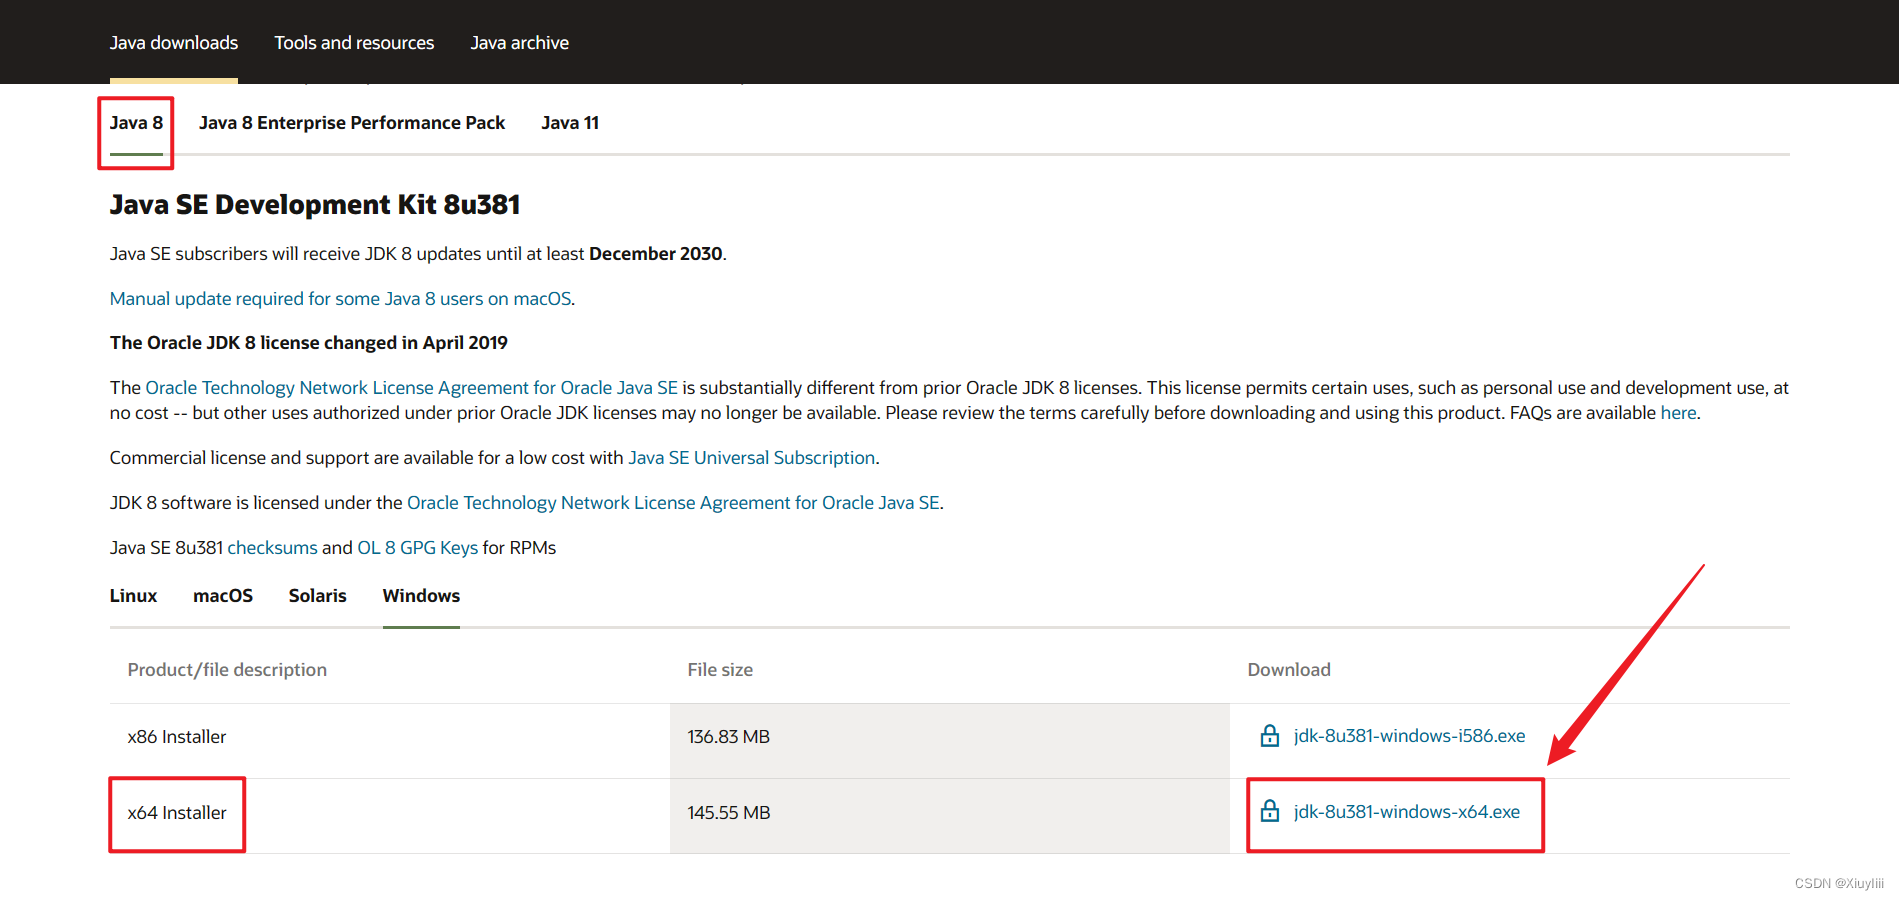Image resolution: width=1899 pixels, height=900 pixels.
Task: Select the Linux platform tab
Action: click(x=133, y=596)
